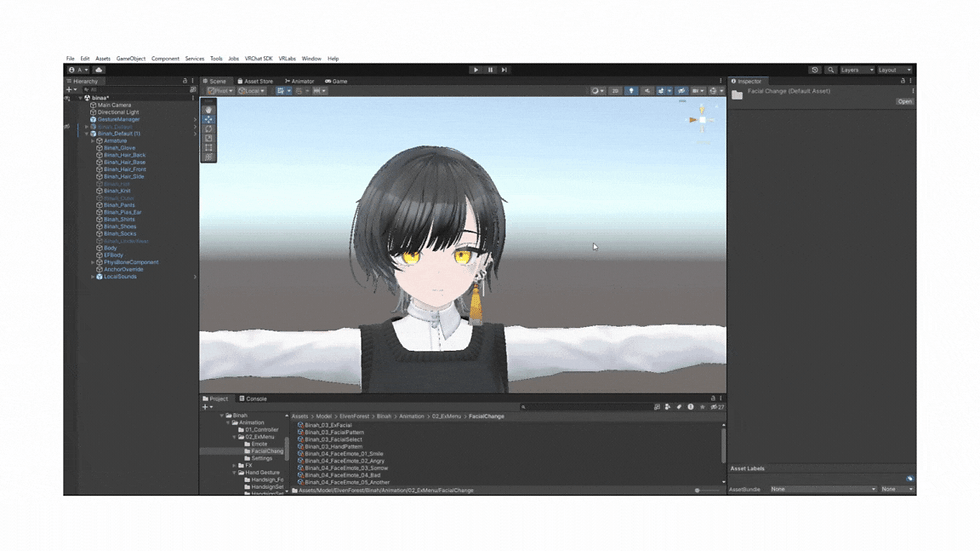980x551 pixels.
Task: Lock the Inspector panel
Action: point(902,81)
